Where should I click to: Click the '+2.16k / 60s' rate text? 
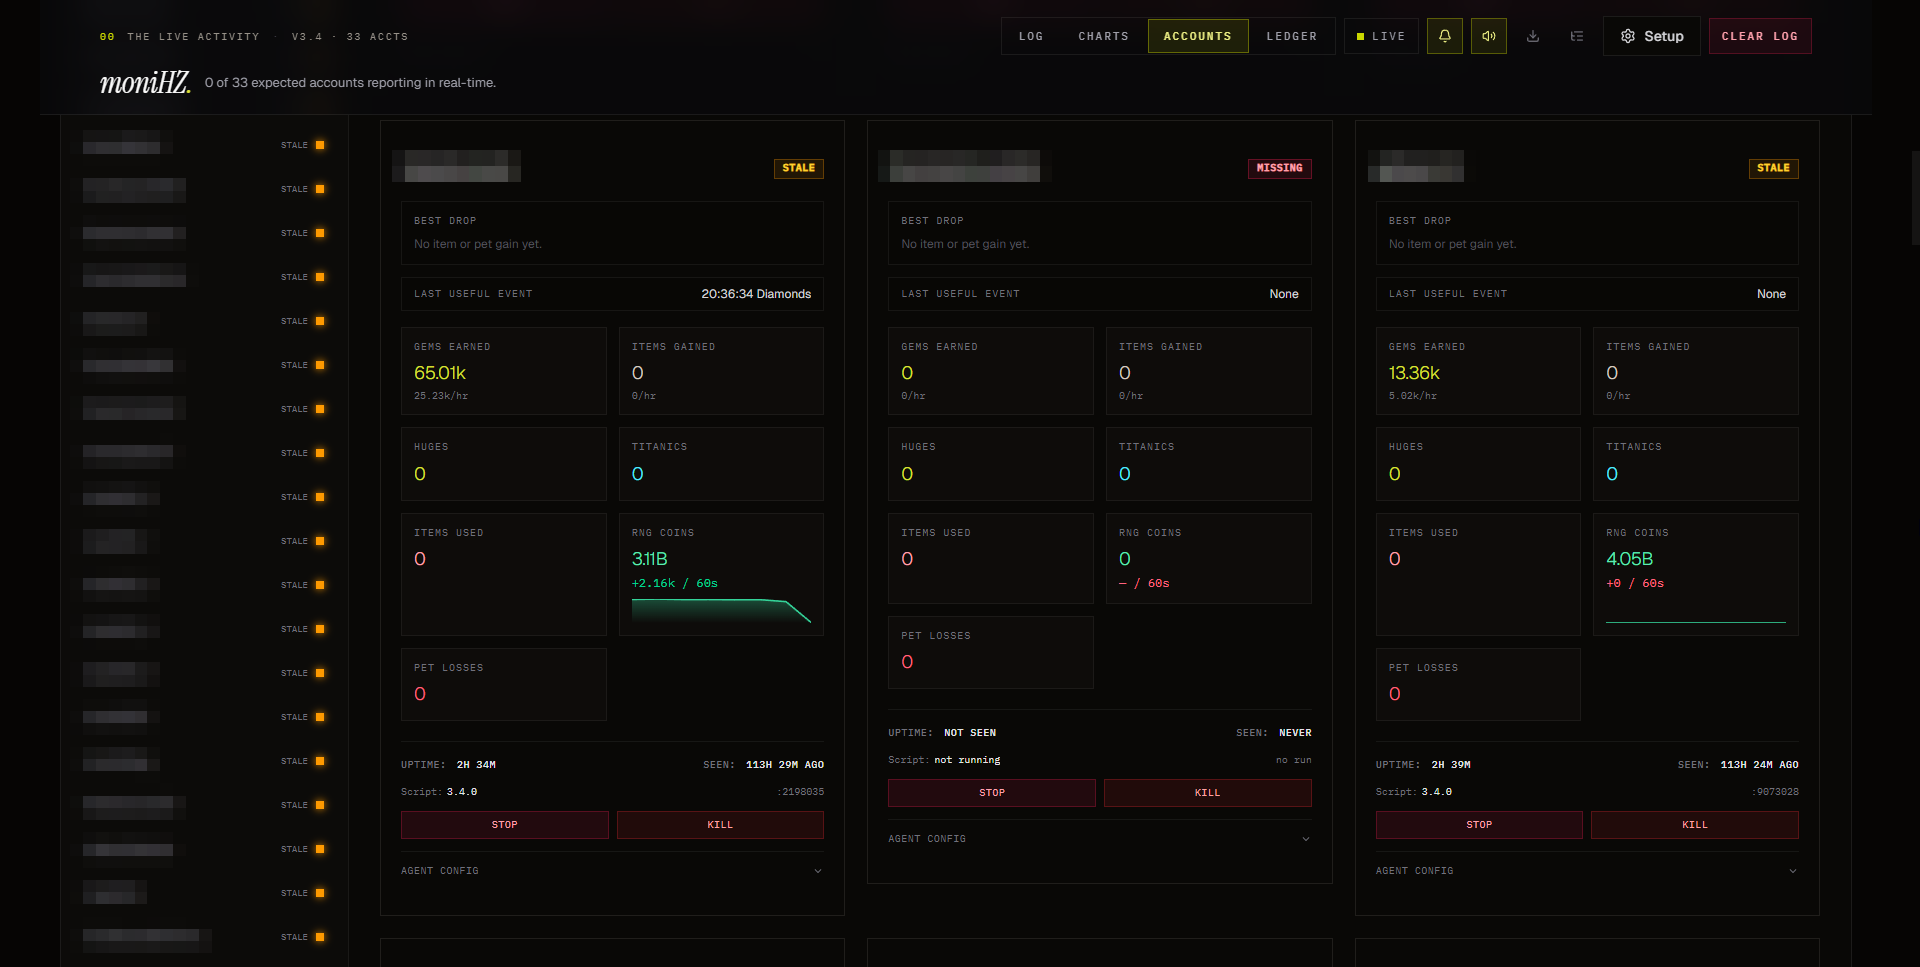point(674,583)
